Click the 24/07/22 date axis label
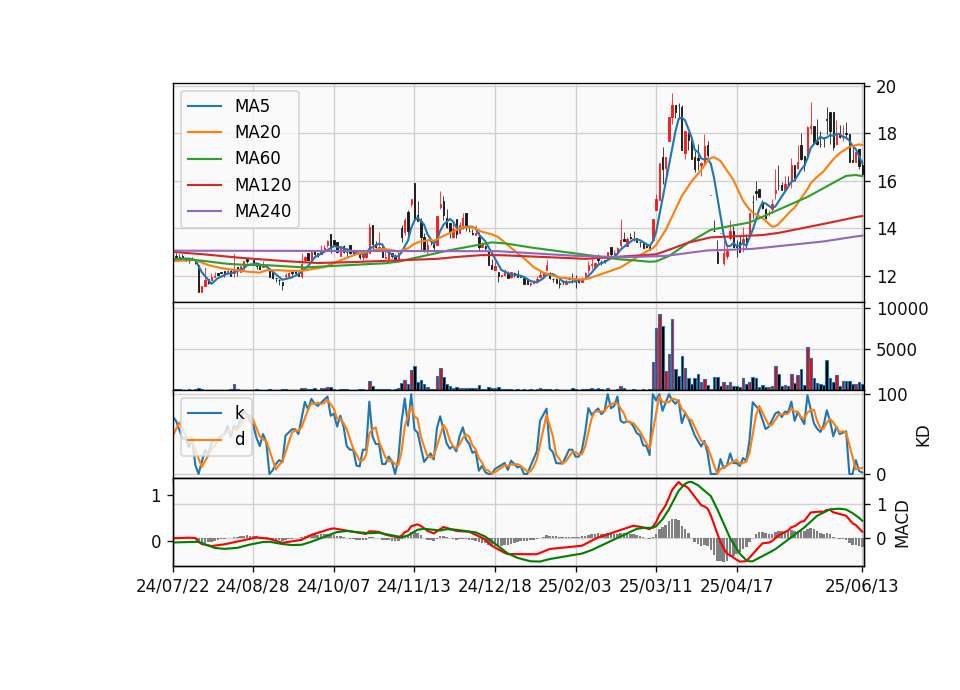 coord(173,586)
